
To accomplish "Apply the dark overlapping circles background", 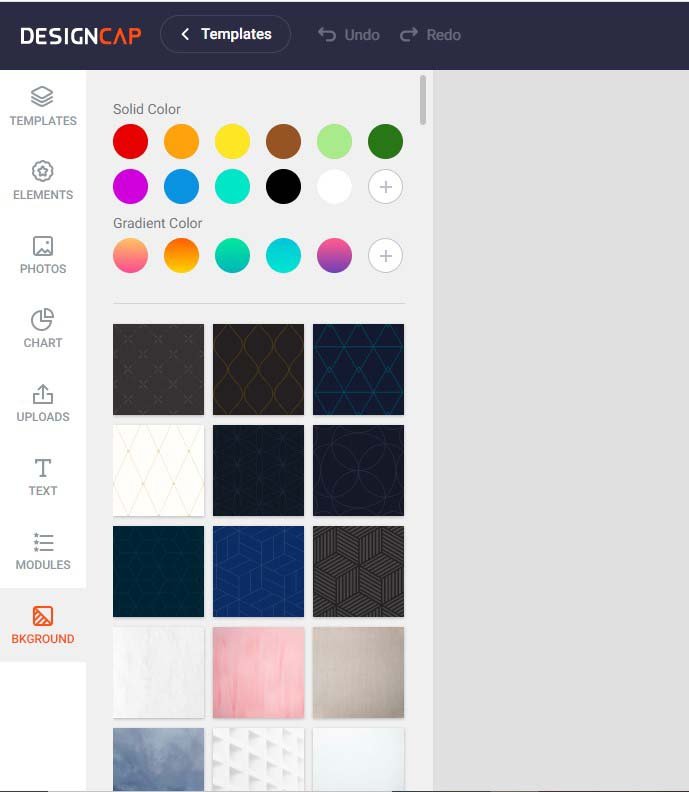I will (359, 471).
